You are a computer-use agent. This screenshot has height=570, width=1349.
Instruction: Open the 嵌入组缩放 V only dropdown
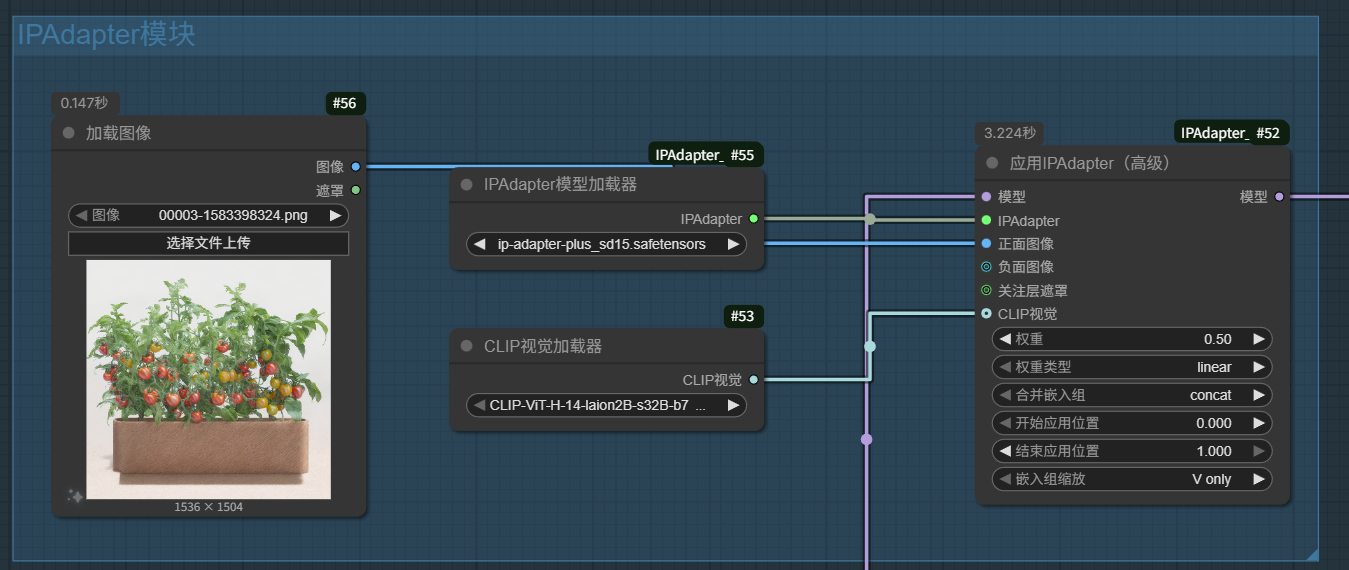click(1132, 479)
